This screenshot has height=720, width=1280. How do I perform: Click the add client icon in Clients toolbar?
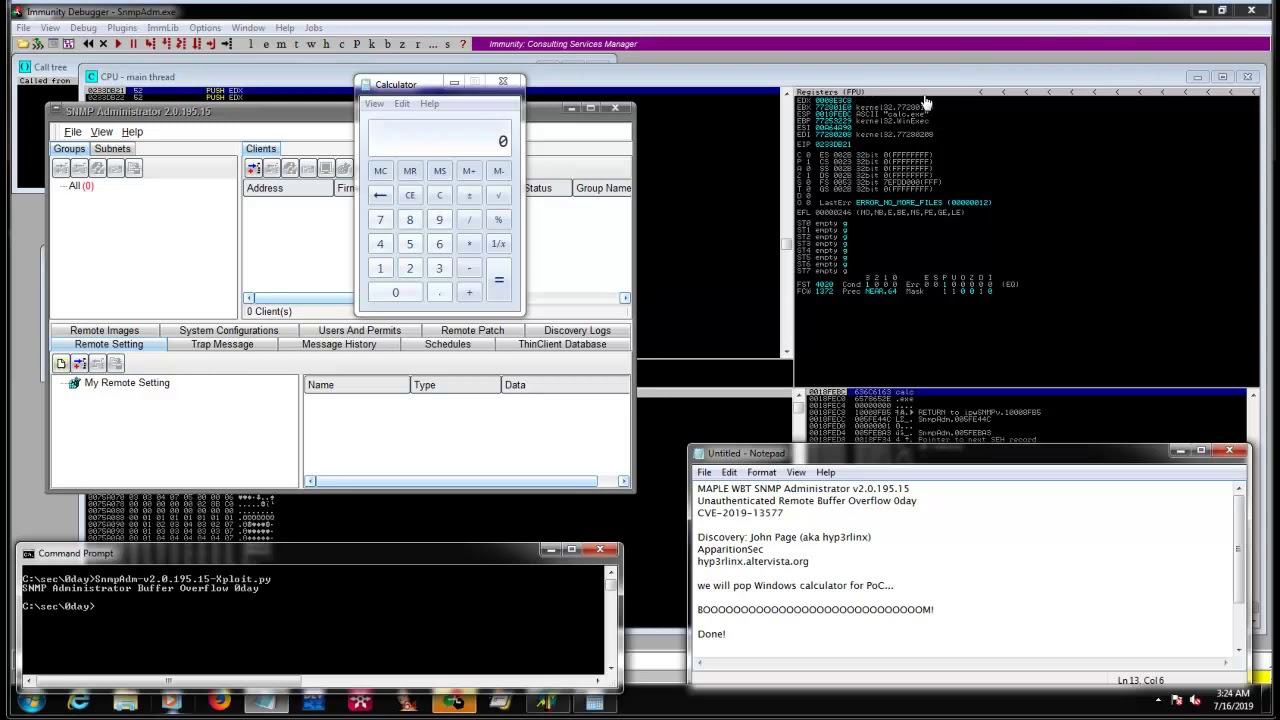pyautogui.click(x=254, y=169)
